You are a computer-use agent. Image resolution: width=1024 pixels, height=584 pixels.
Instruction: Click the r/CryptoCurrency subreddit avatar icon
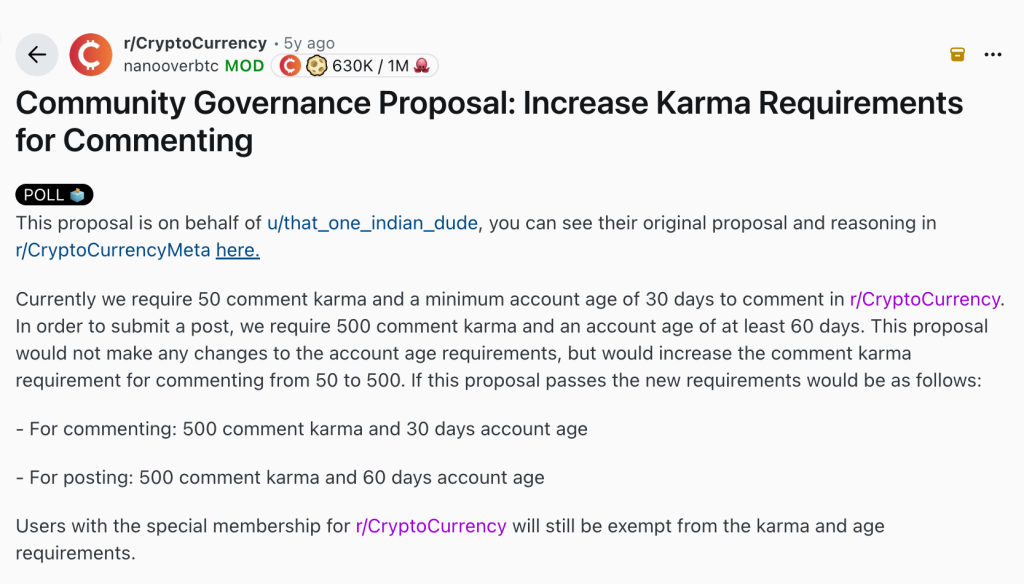coord(89,54)
